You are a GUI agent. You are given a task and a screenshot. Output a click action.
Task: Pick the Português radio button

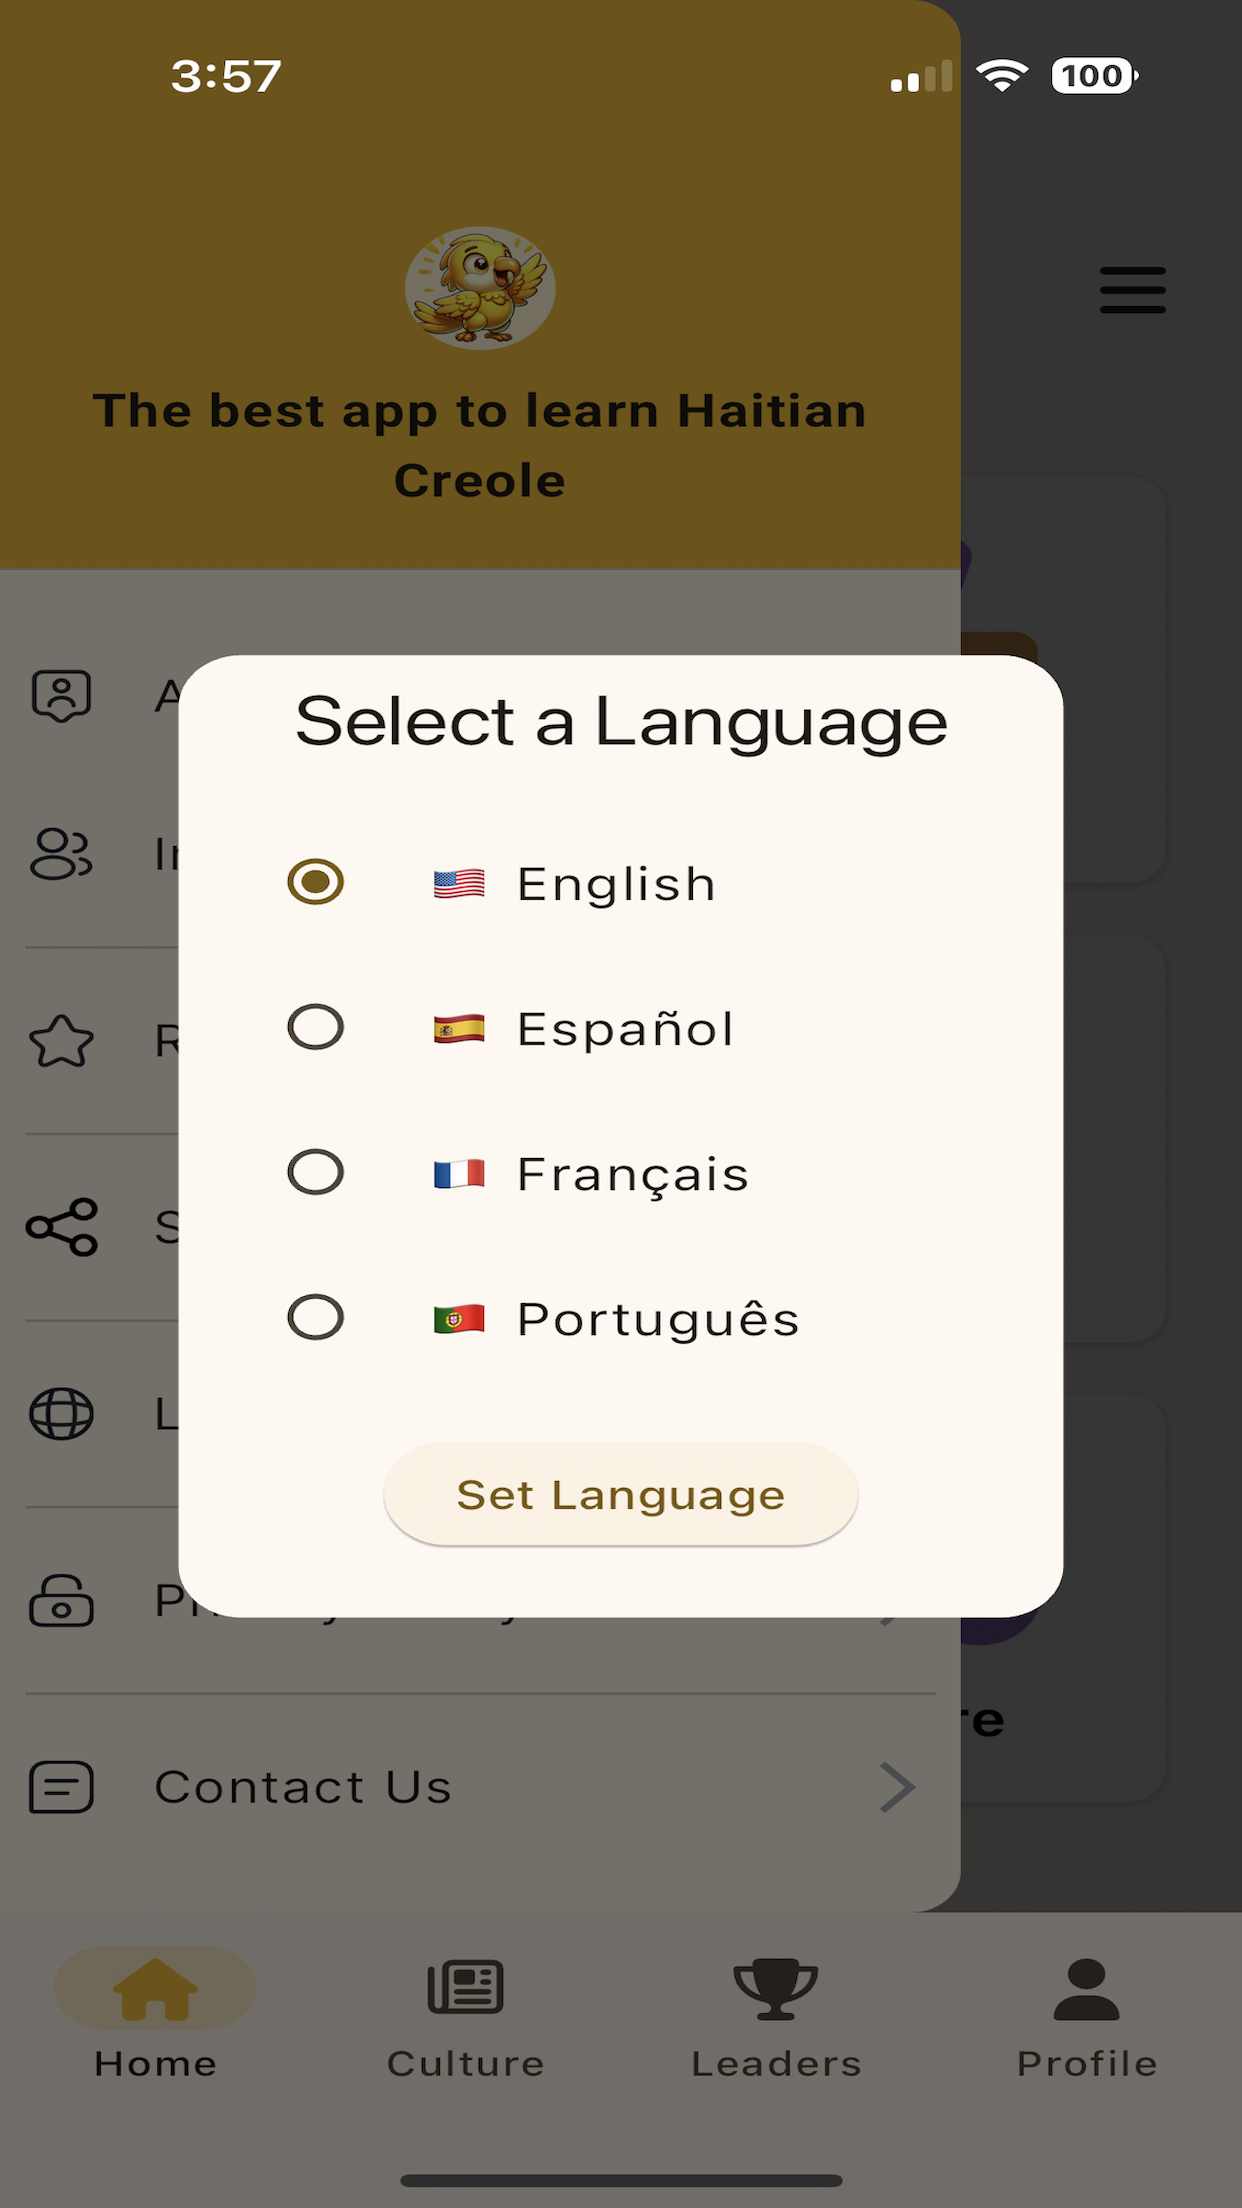click(315, 1317)
